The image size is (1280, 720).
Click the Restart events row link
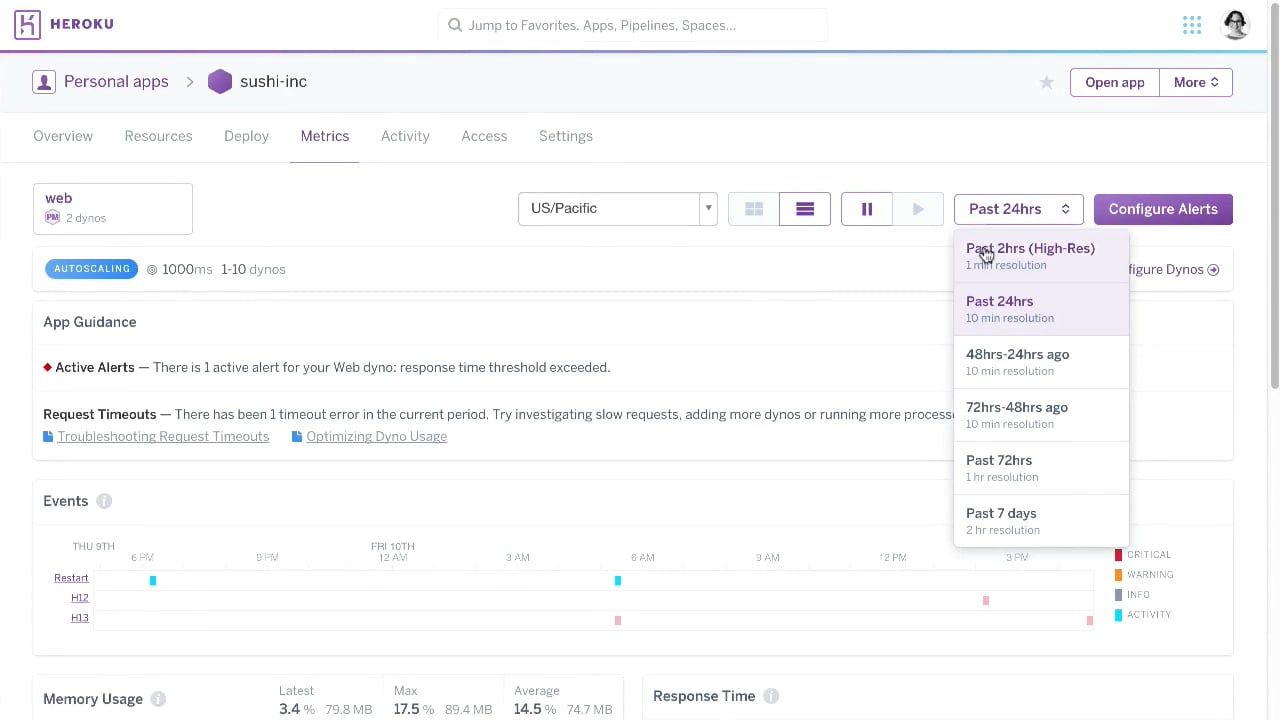click(x=71, y=578)
